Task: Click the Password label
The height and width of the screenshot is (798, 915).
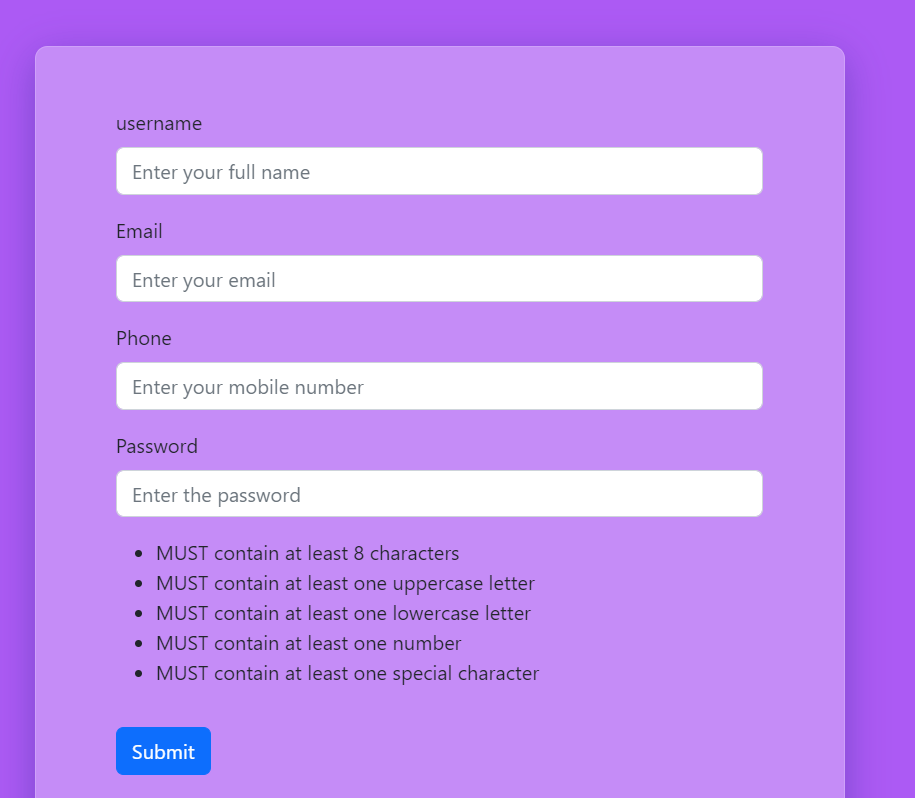Action: [157, 446]
